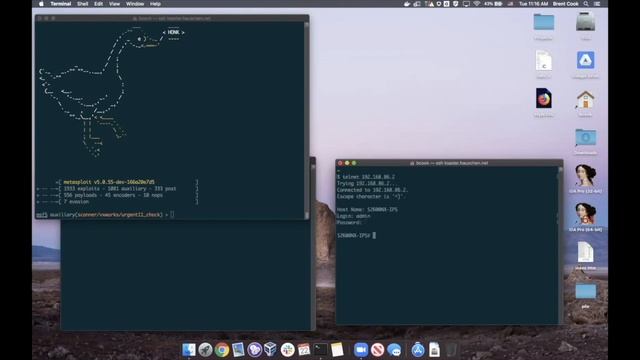Click the Wi-Fi status icon
The image size is (640, 360).
[476, 4]
